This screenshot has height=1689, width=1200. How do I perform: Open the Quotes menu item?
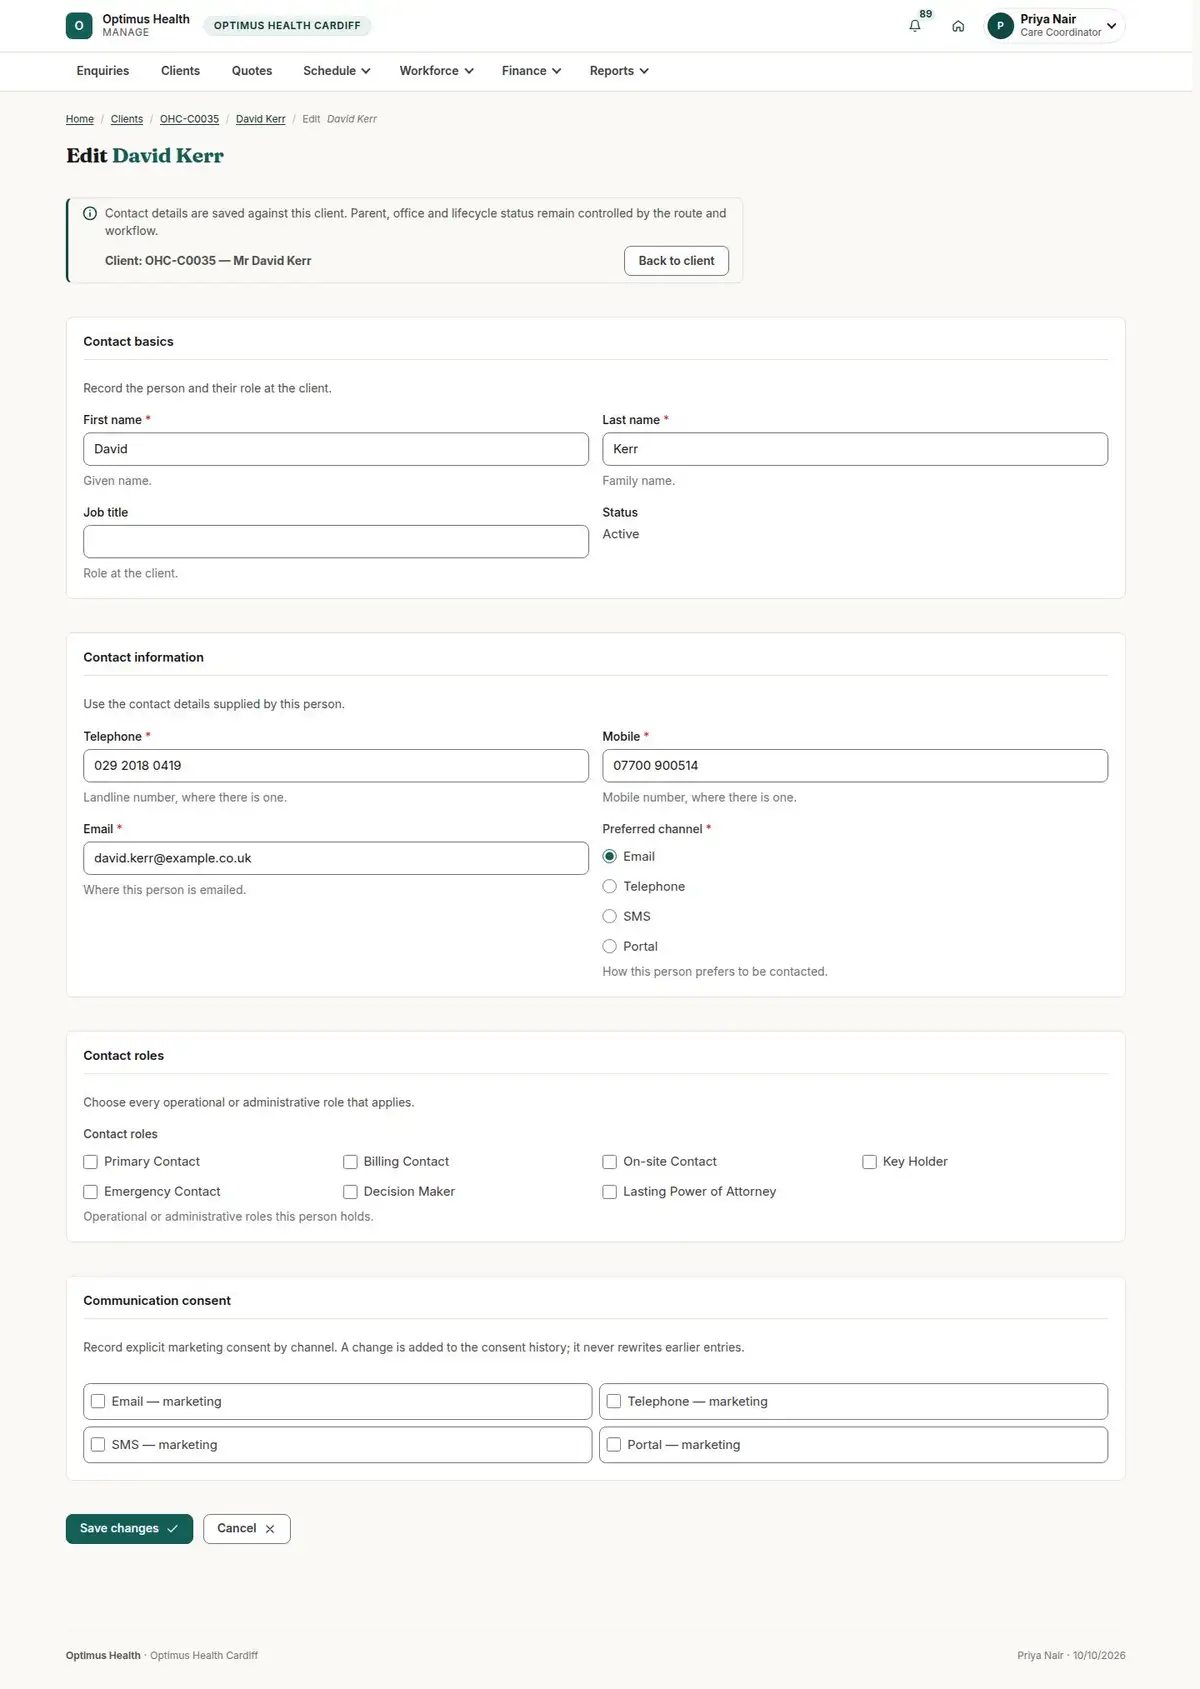point(252,71)
